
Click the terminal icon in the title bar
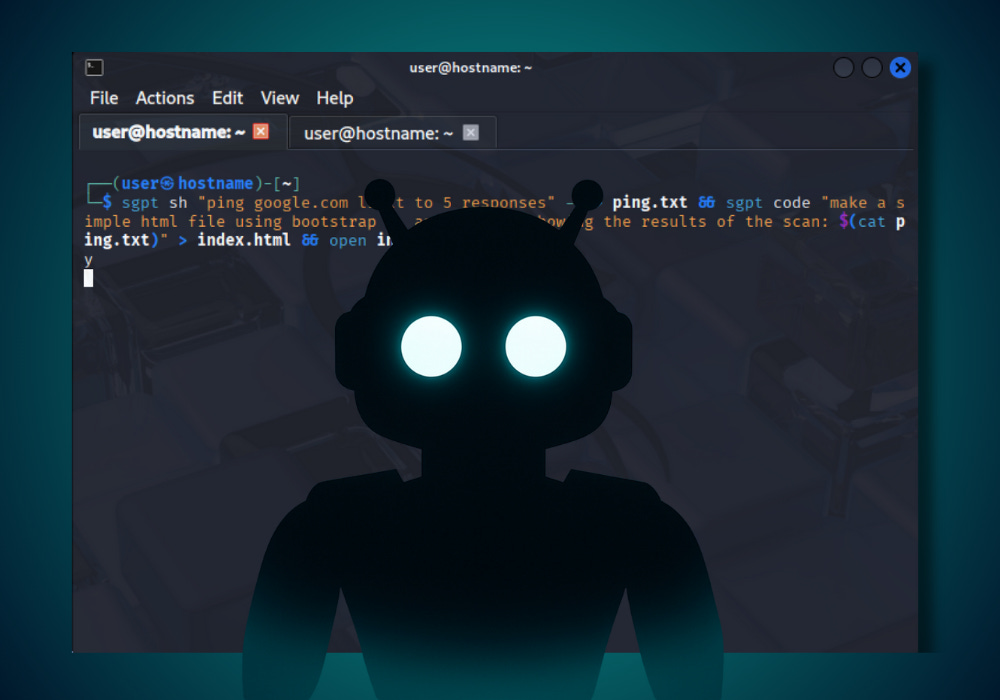tap(94, 67)
